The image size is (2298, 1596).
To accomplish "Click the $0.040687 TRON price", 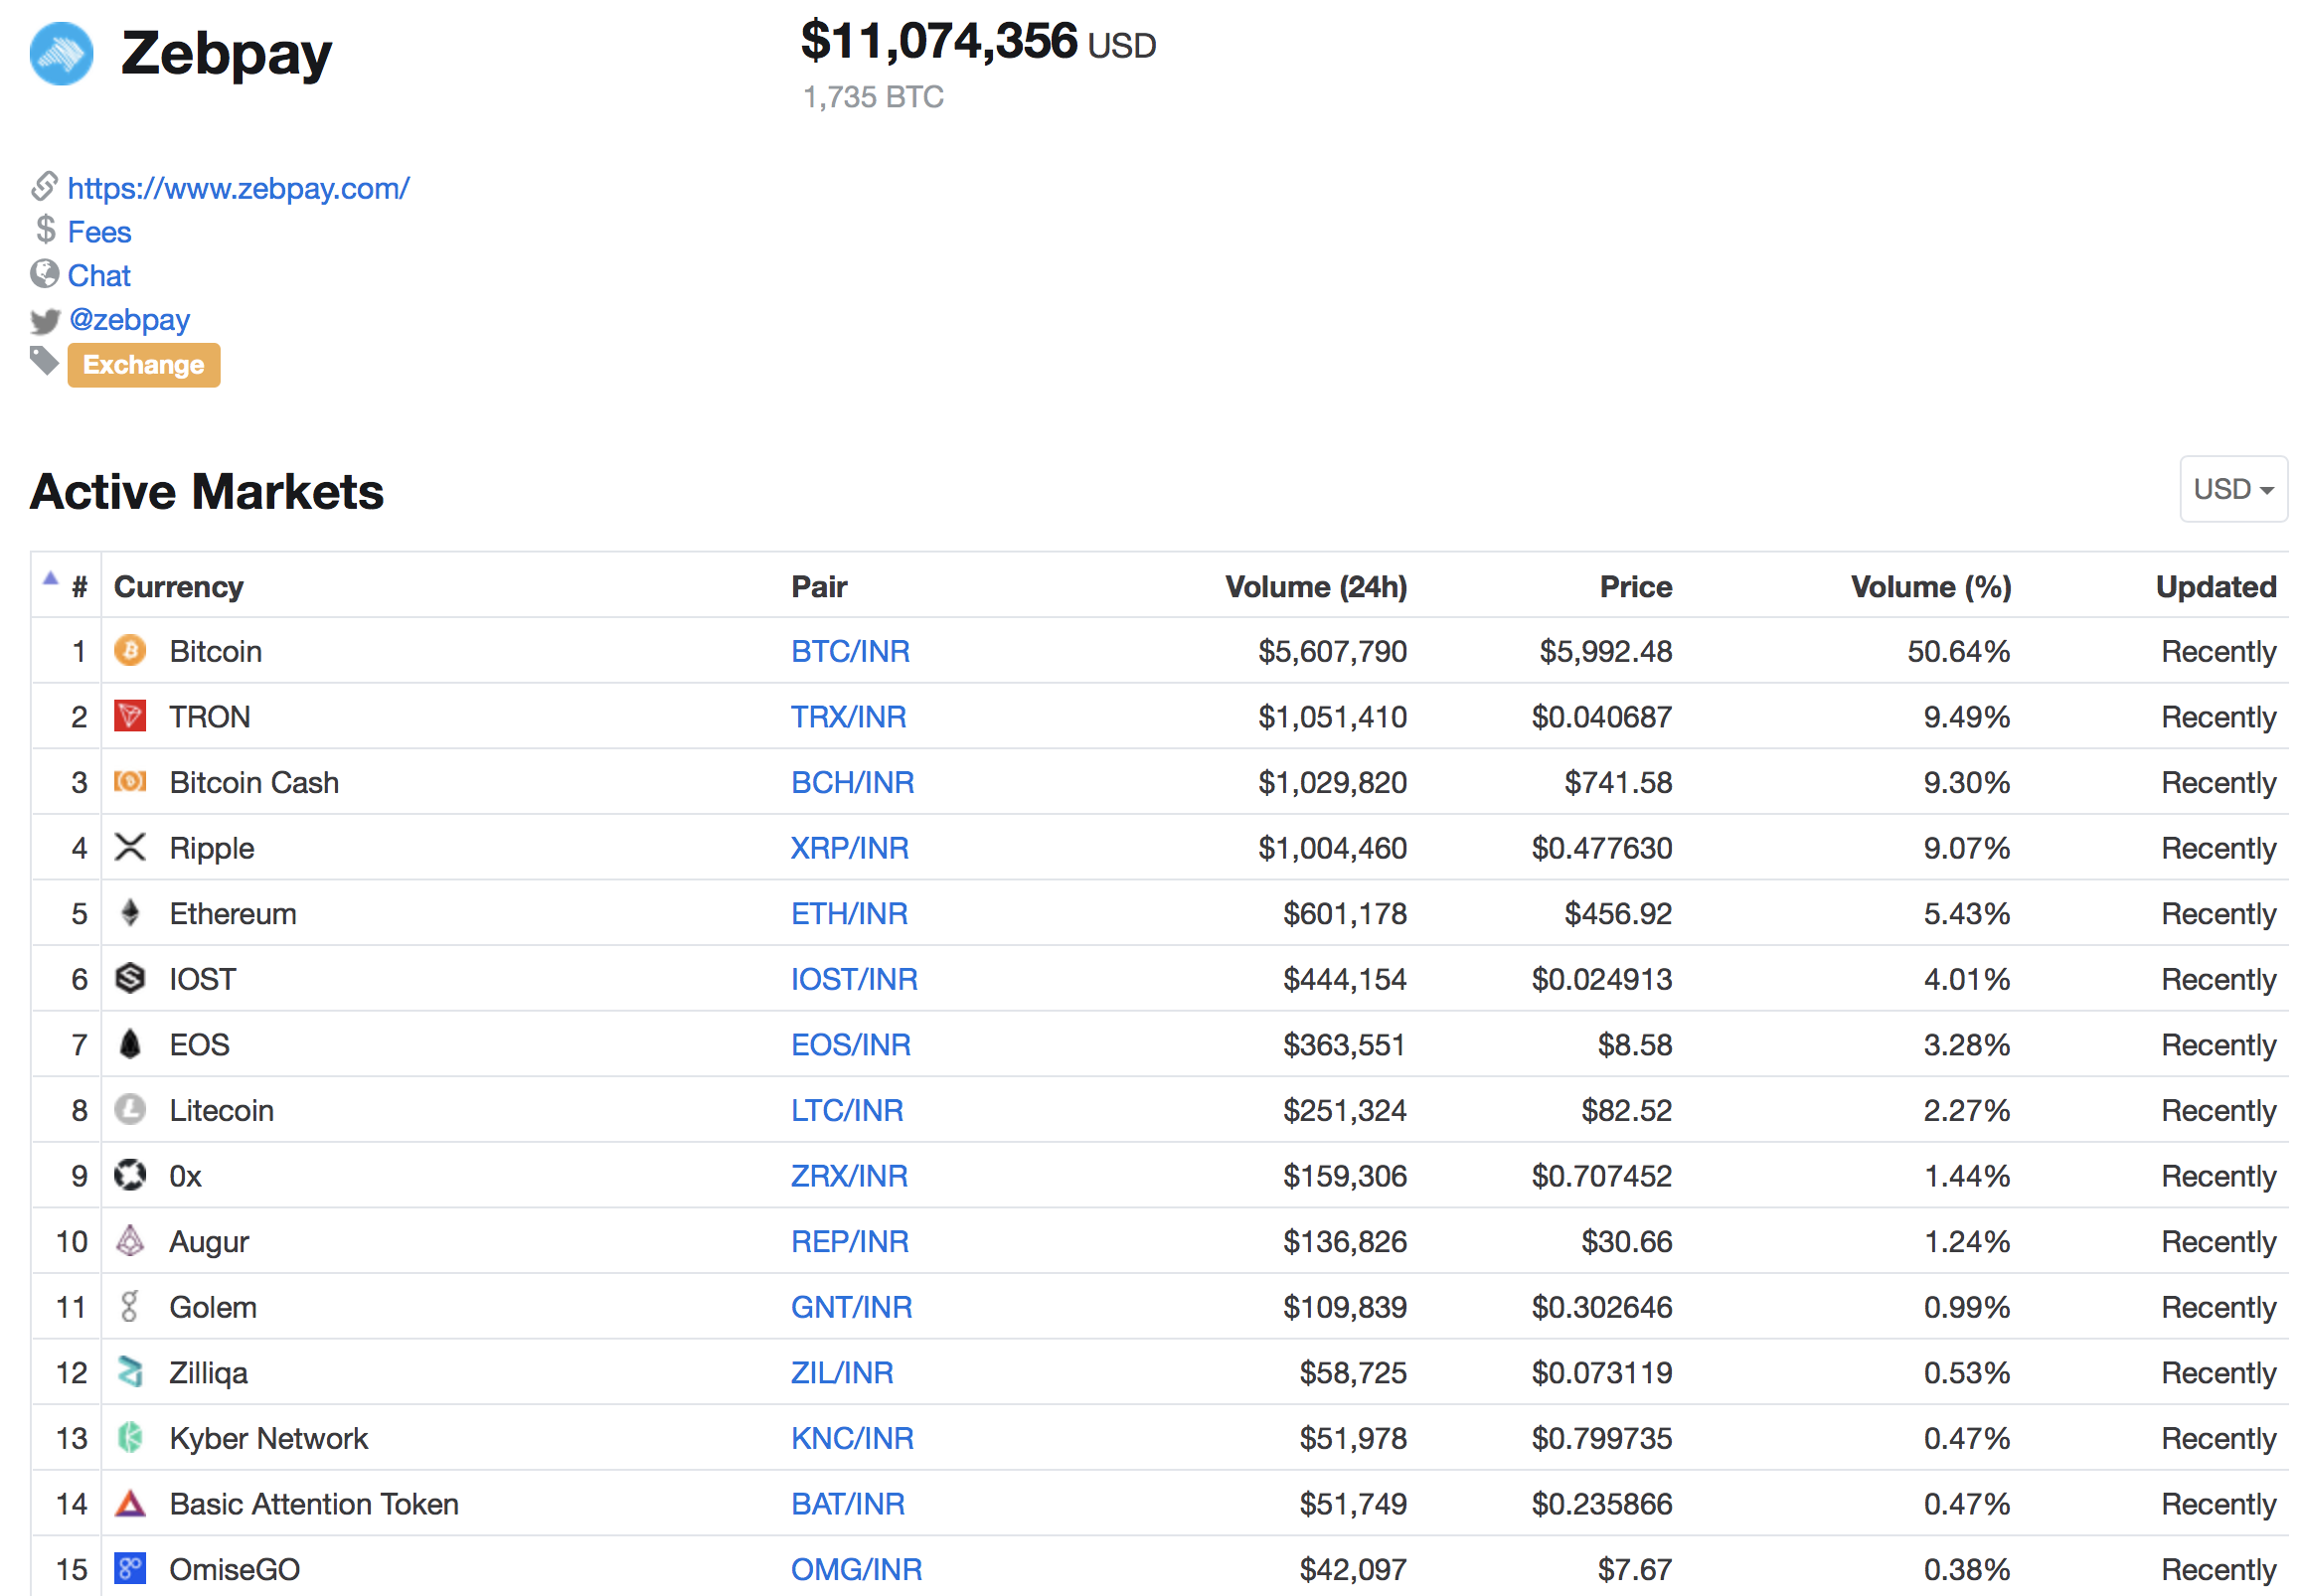I will (x=1601, y=717).
